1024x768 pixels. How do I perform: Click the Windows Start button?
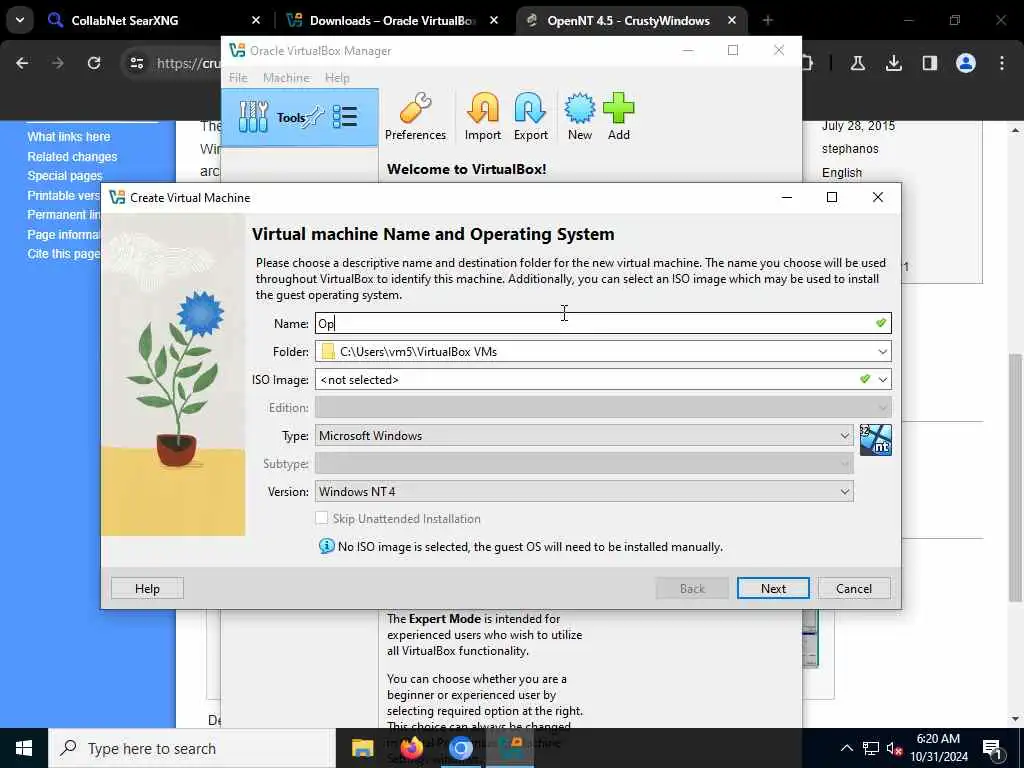point(24,748)
